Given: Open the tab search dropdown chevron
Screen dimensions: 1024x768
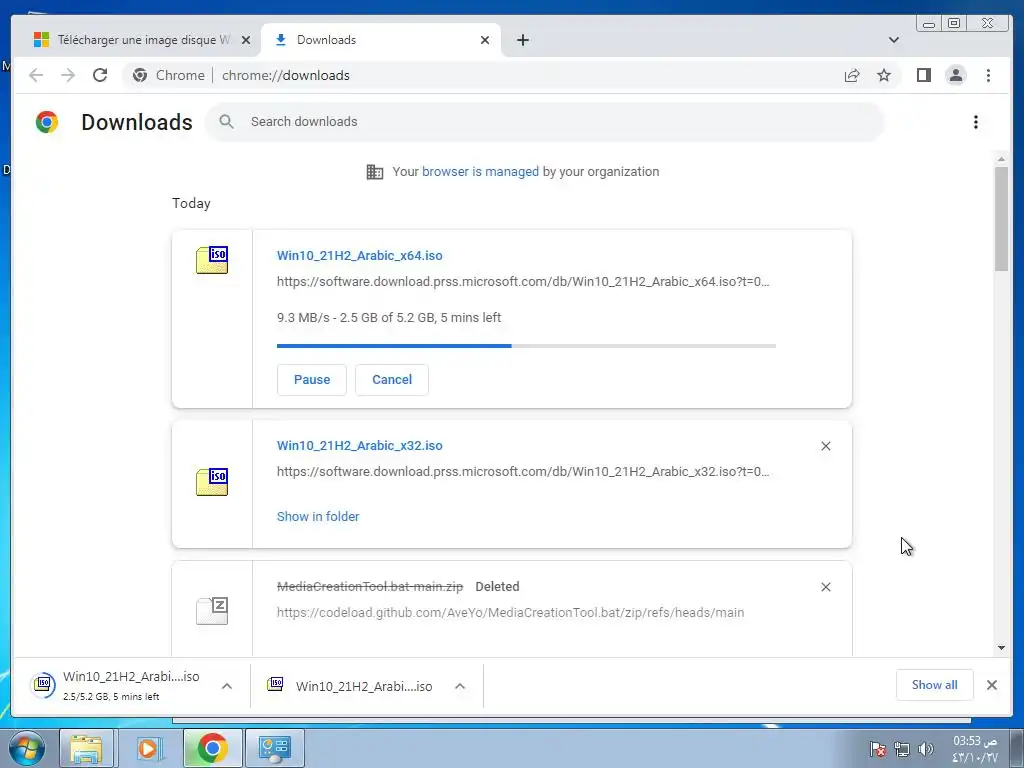Looking at the screenshot, I should click(894, 40).
